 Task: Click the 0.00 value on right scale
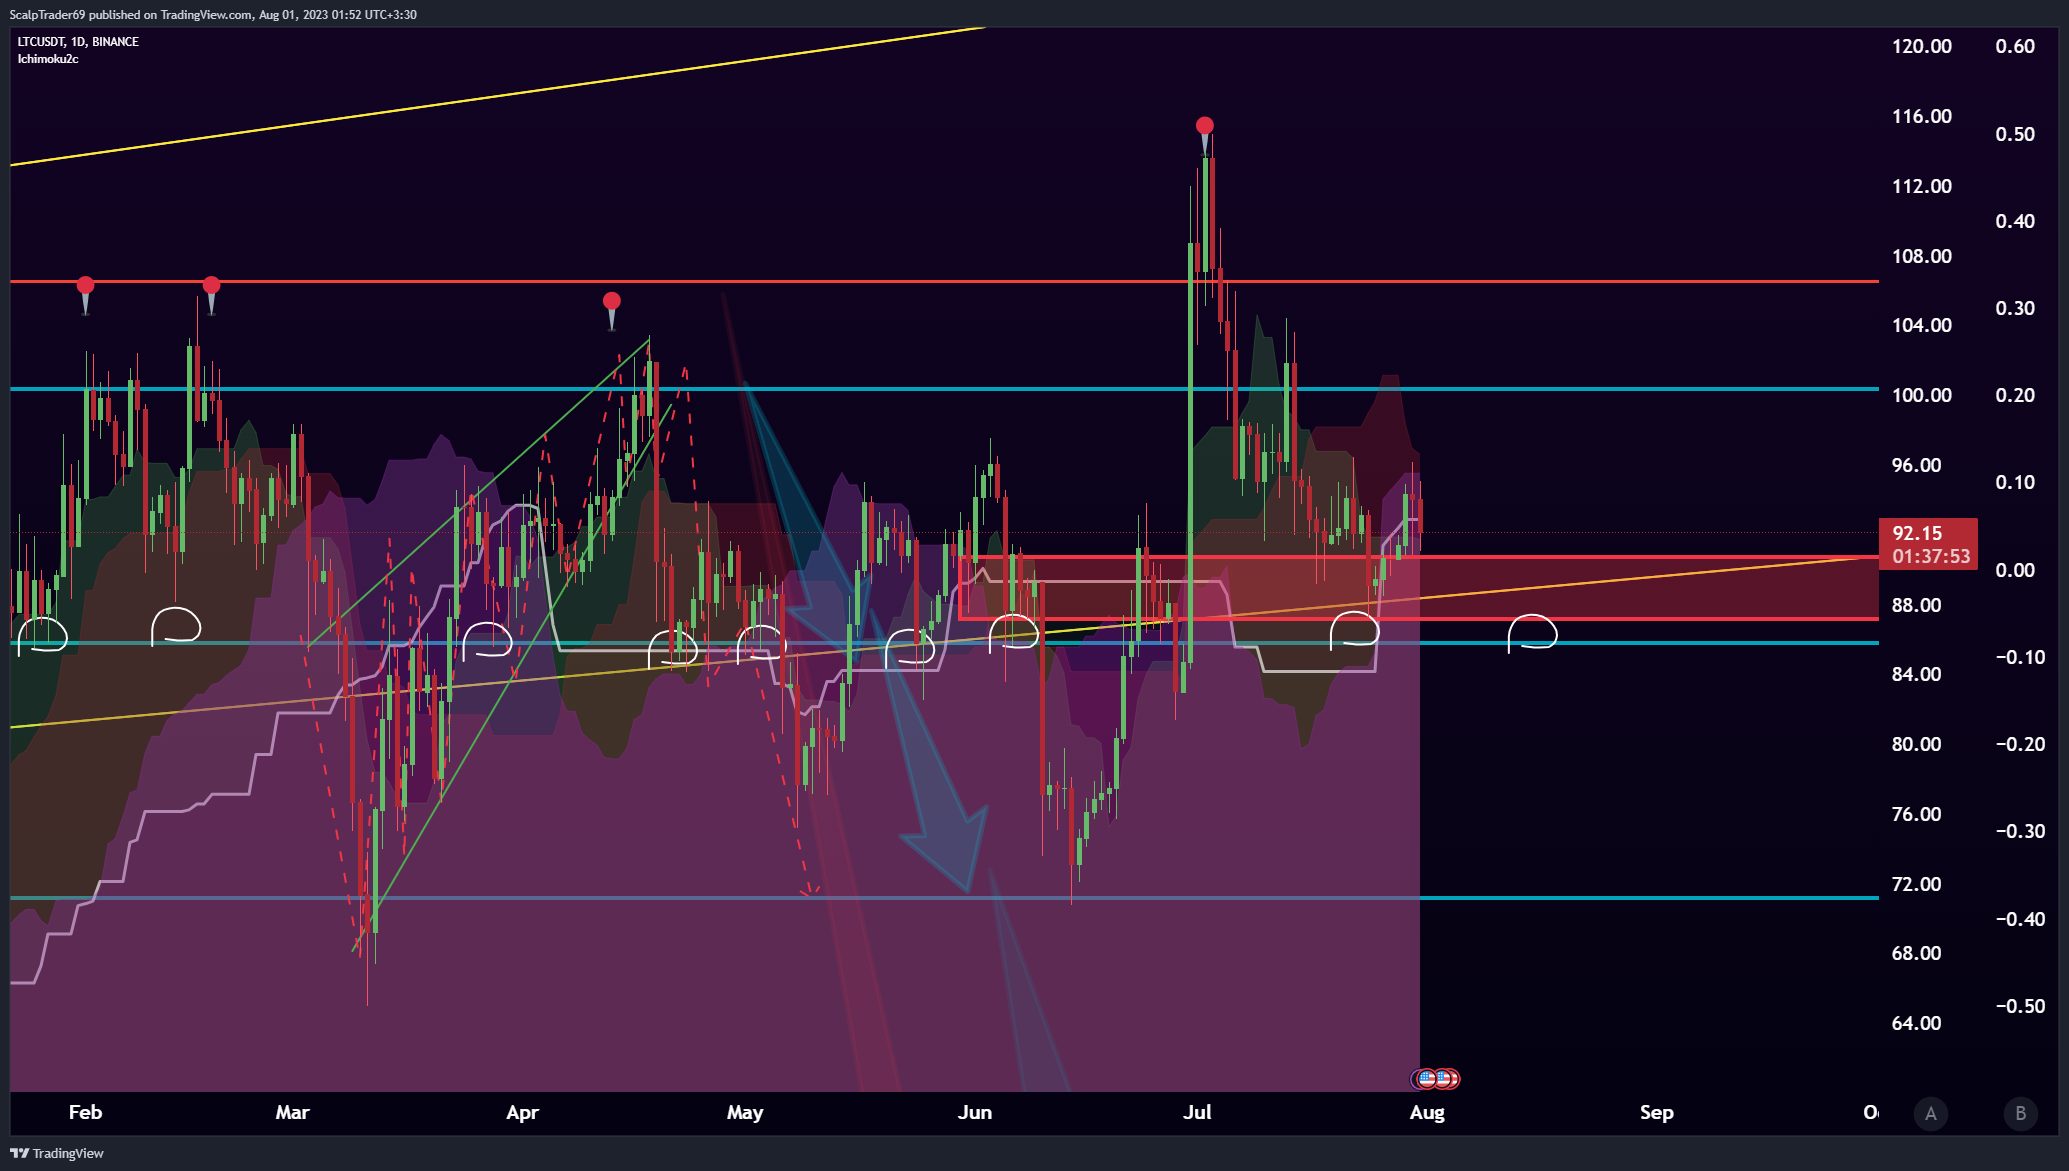coord(2015,570)
